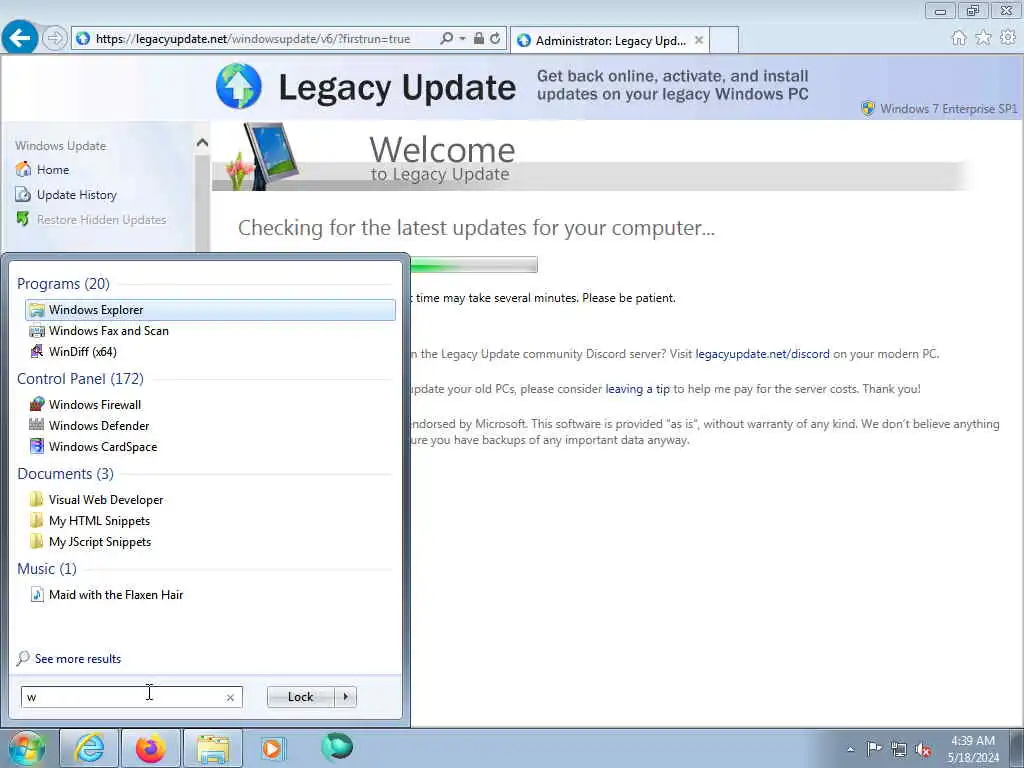
Task: Open the Control Panel (172) results header
Action: pos(80,379)
